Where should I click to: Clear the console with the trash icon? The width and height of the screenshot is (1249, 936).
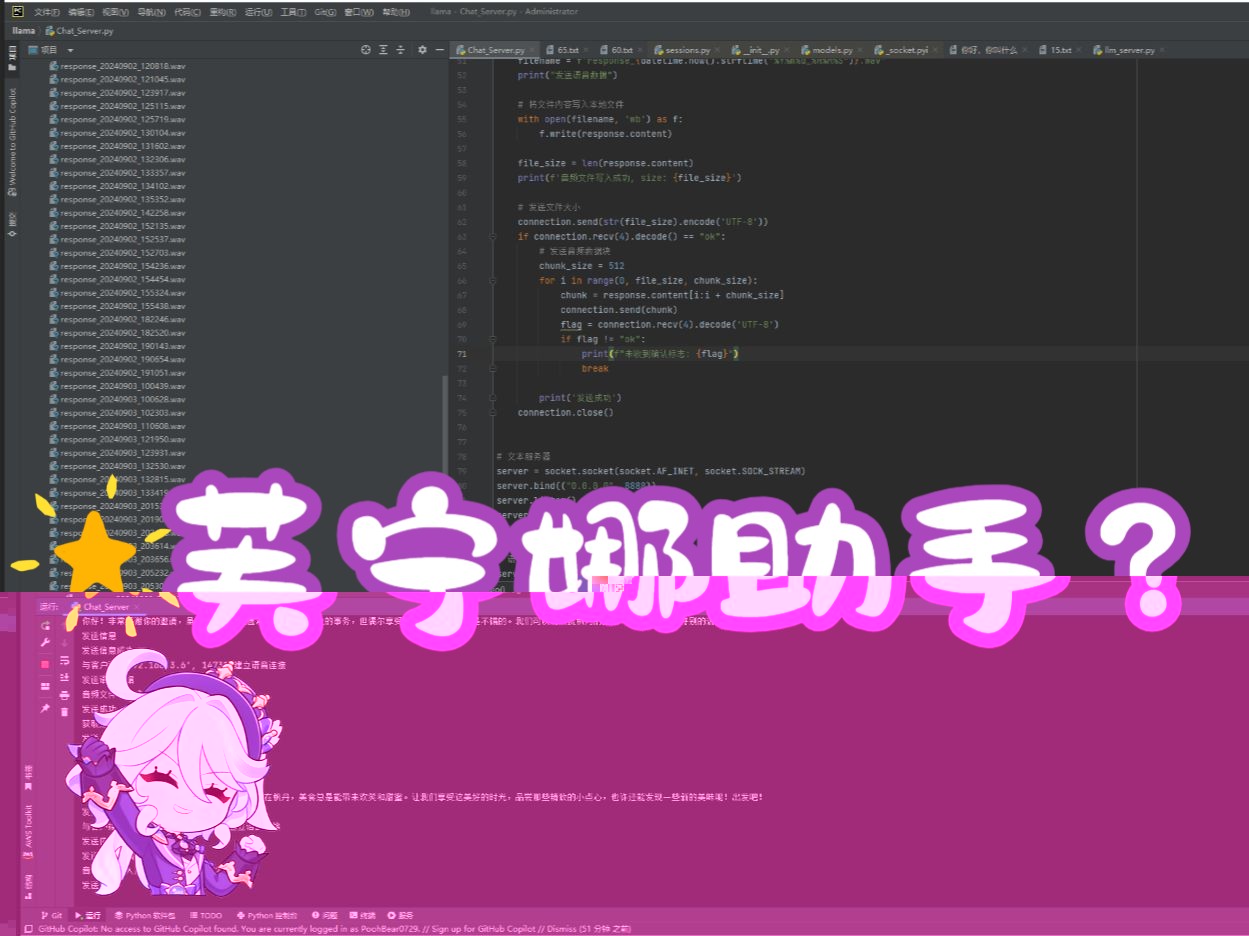[65, 712]
